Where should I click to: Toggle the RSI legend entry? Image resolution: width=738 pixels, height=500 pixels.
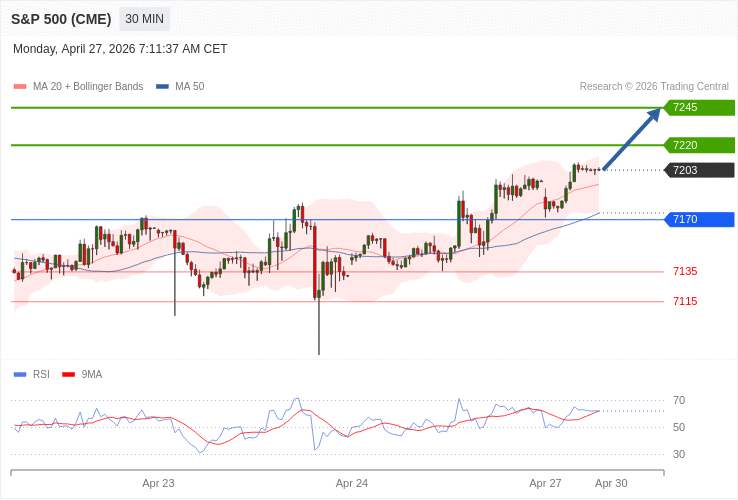point(41,375)
